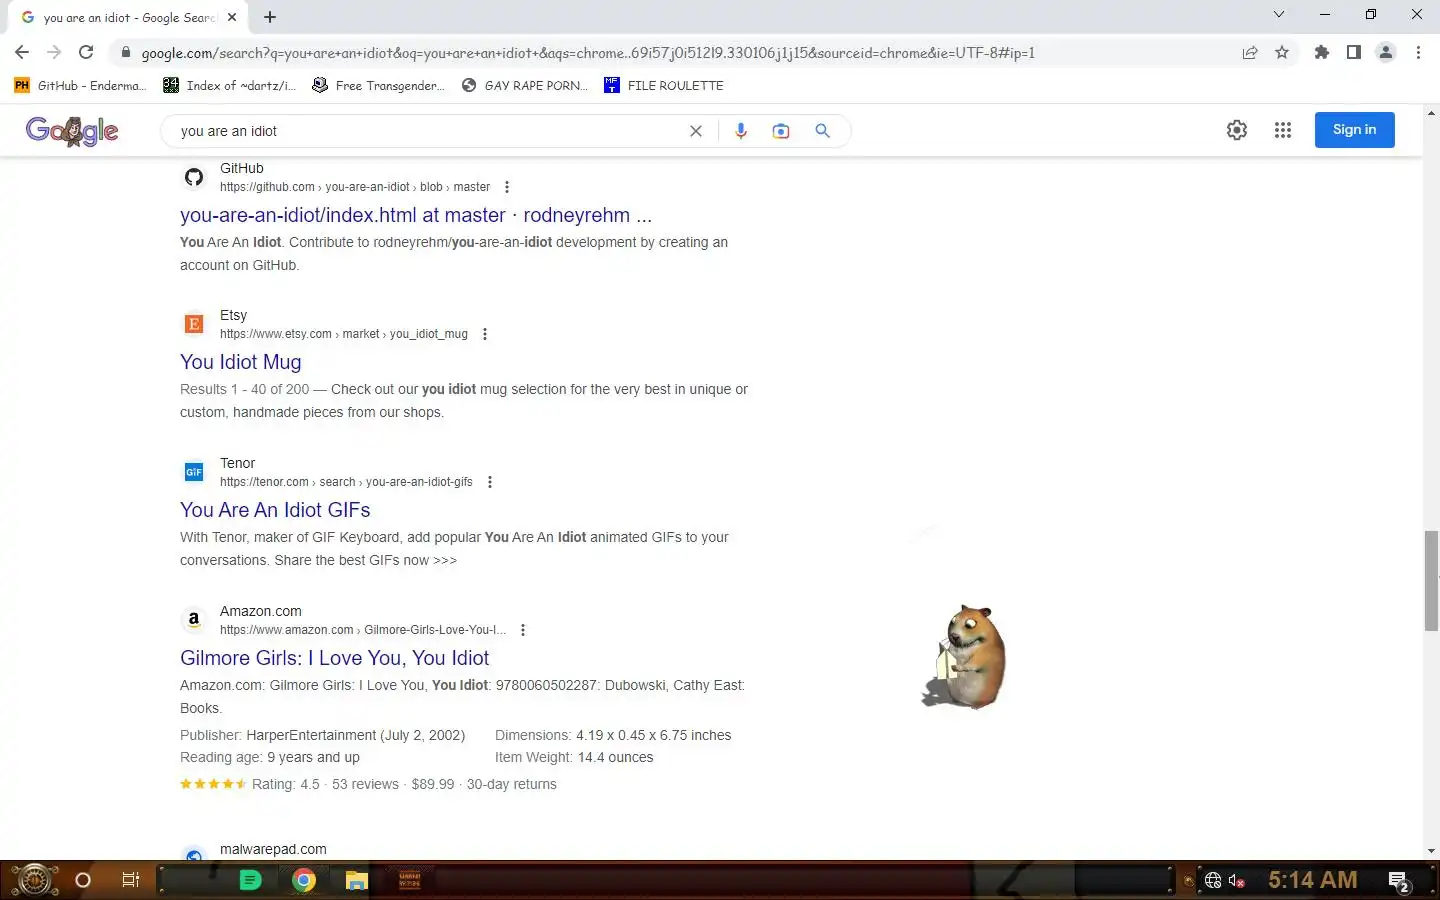Open File Explorer from taskbar
The width and height of the screenshot is (1440, 900).
click(357, 880)
